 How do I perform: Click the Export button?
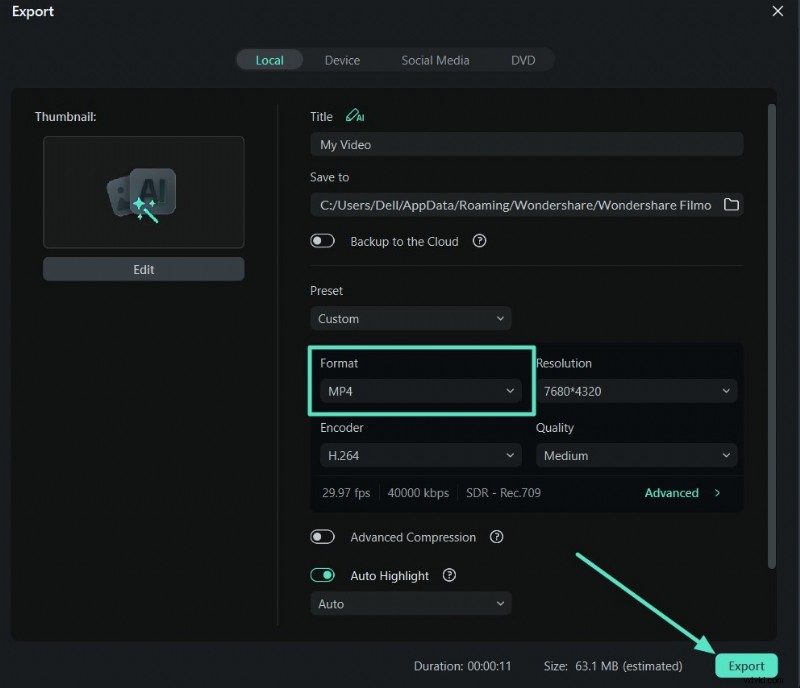[746, 666]
